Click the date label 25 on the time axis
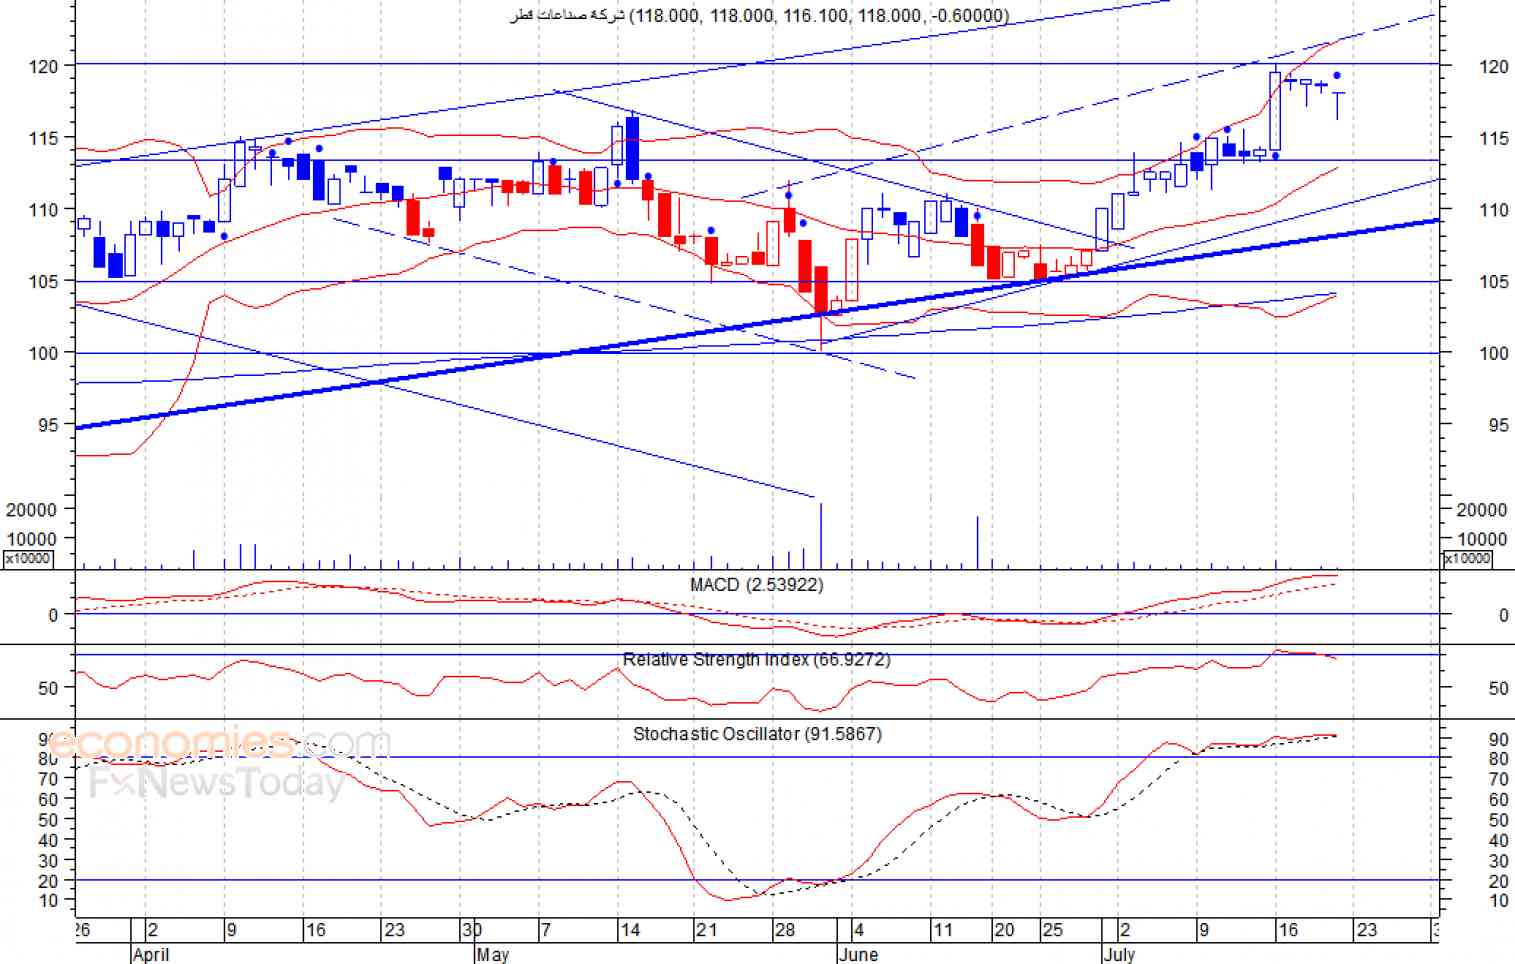The height and width of the screenshot is (964, 1515). [1053, 930]
